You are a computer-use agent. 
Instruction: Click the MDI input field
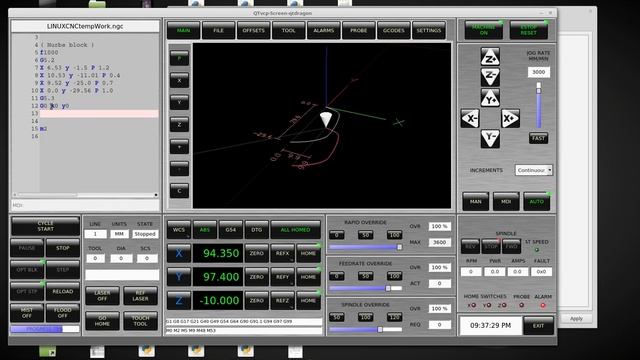tap(85, 205)
